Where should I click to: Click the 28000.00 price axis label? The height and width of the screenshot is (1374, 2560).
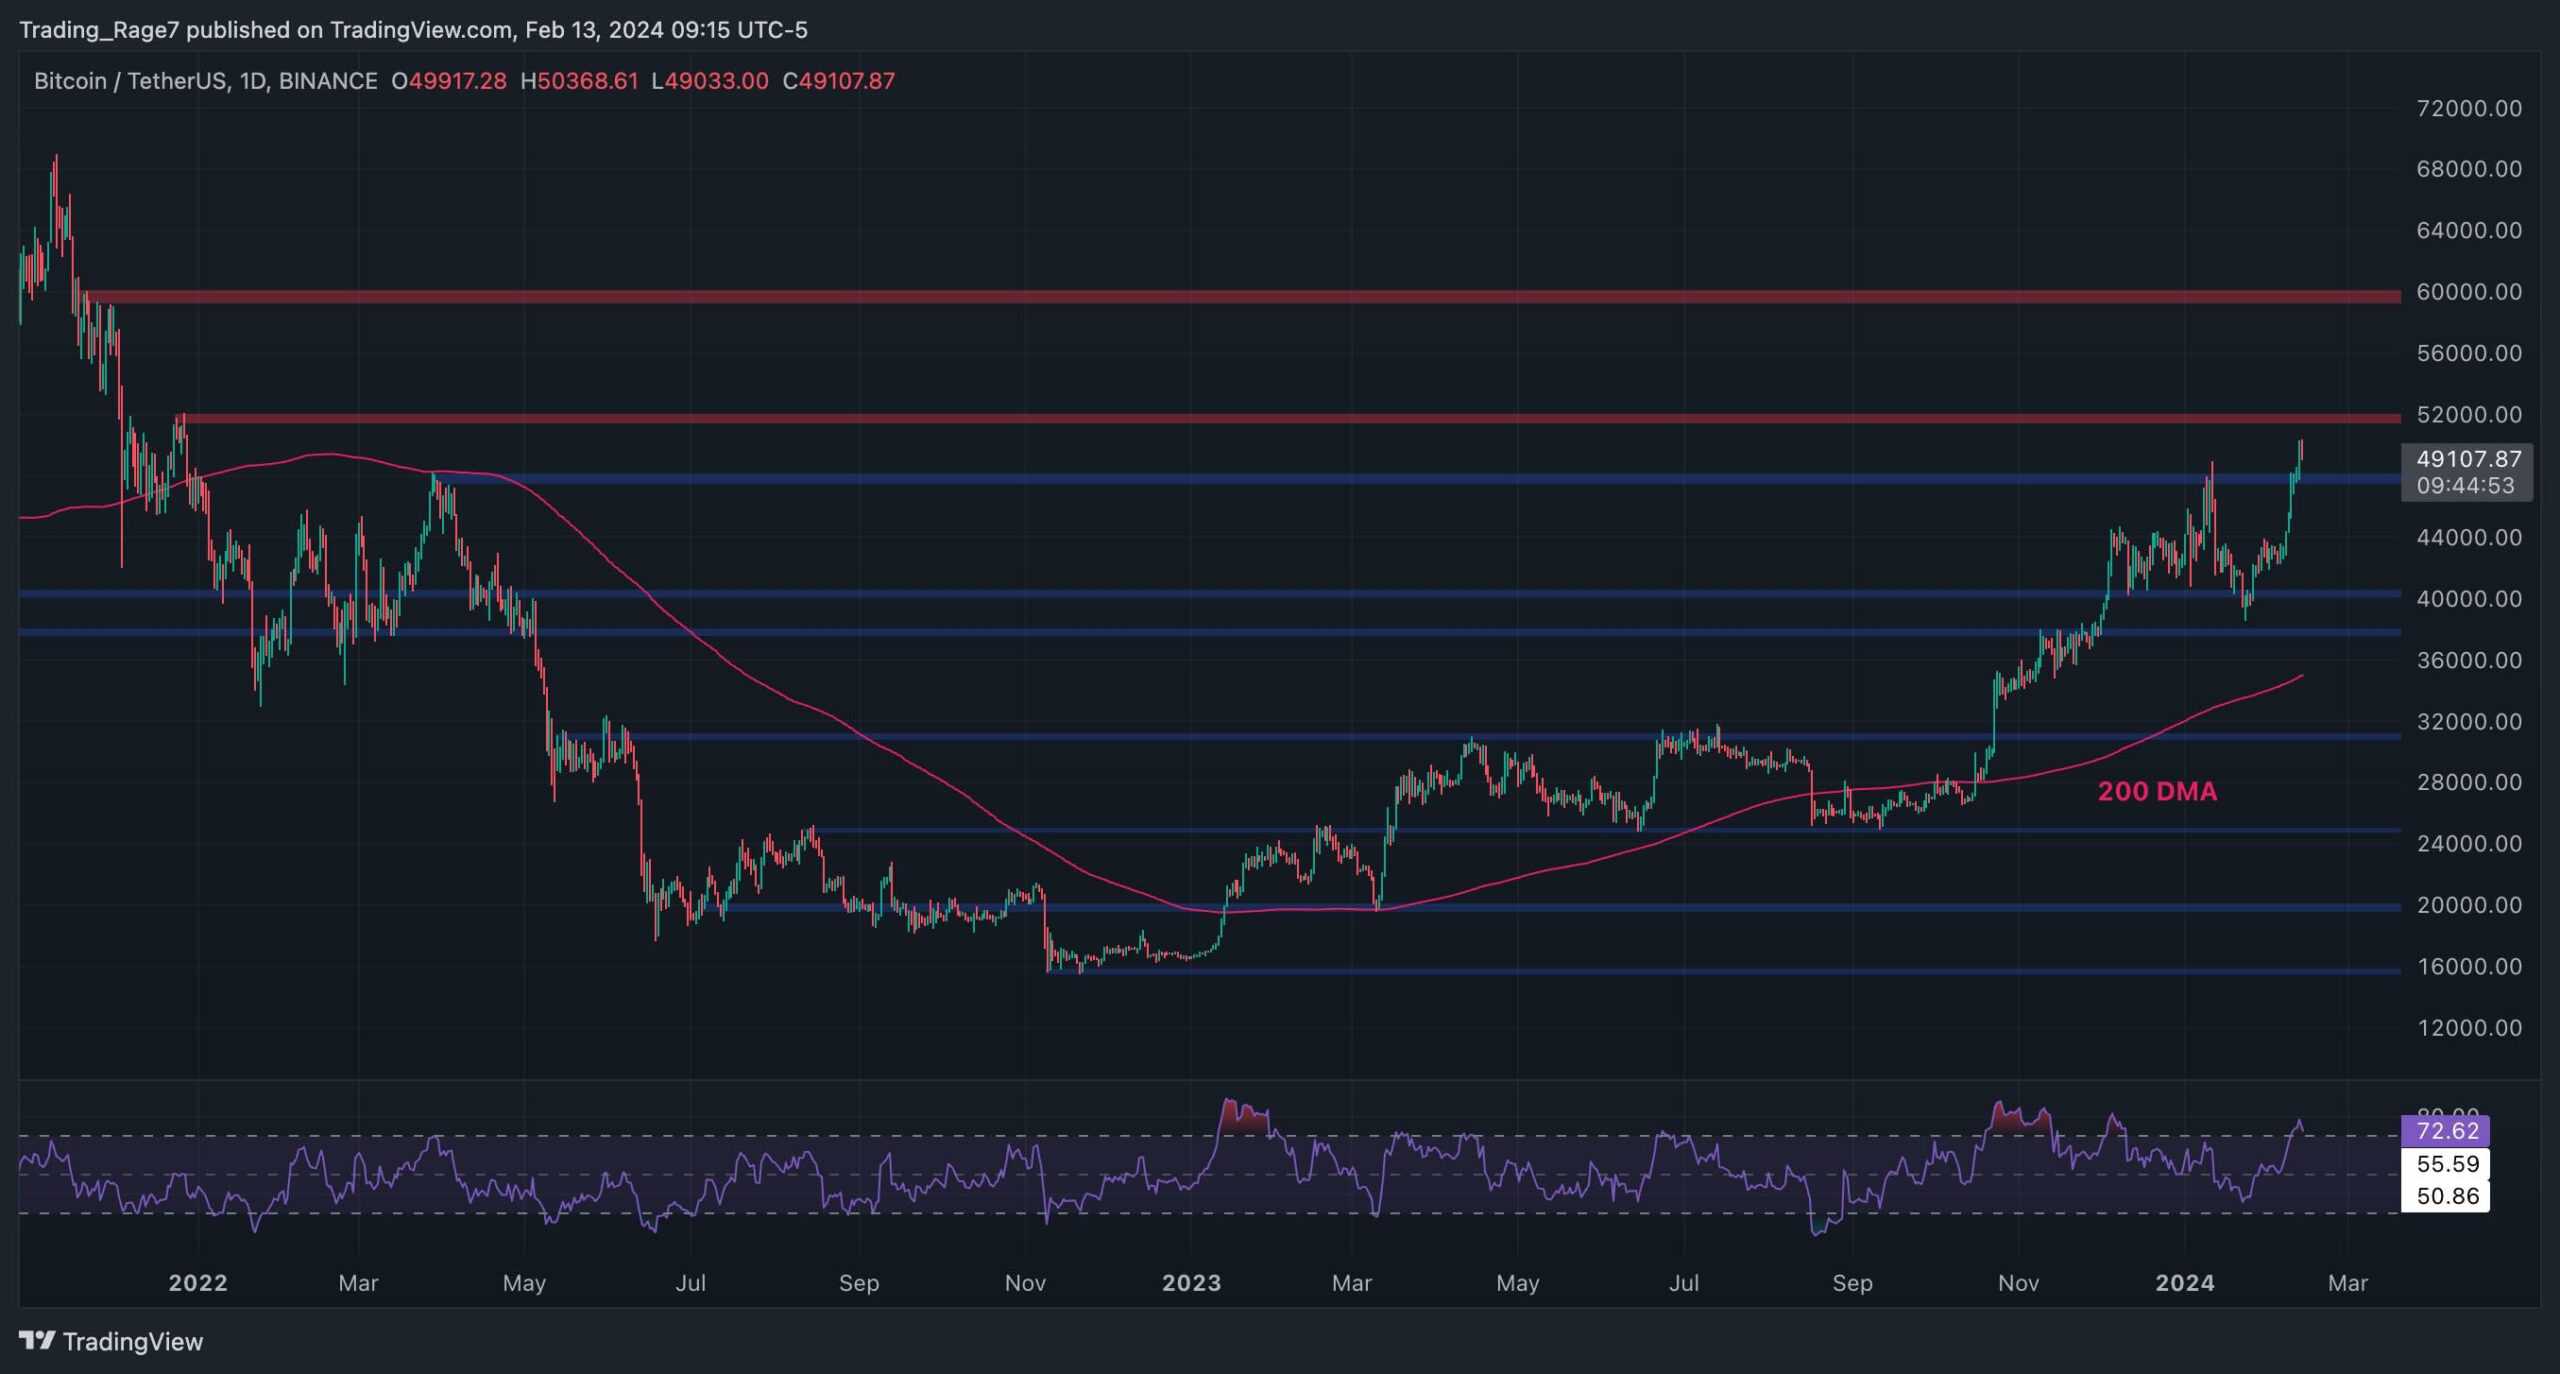(2469, 782)
